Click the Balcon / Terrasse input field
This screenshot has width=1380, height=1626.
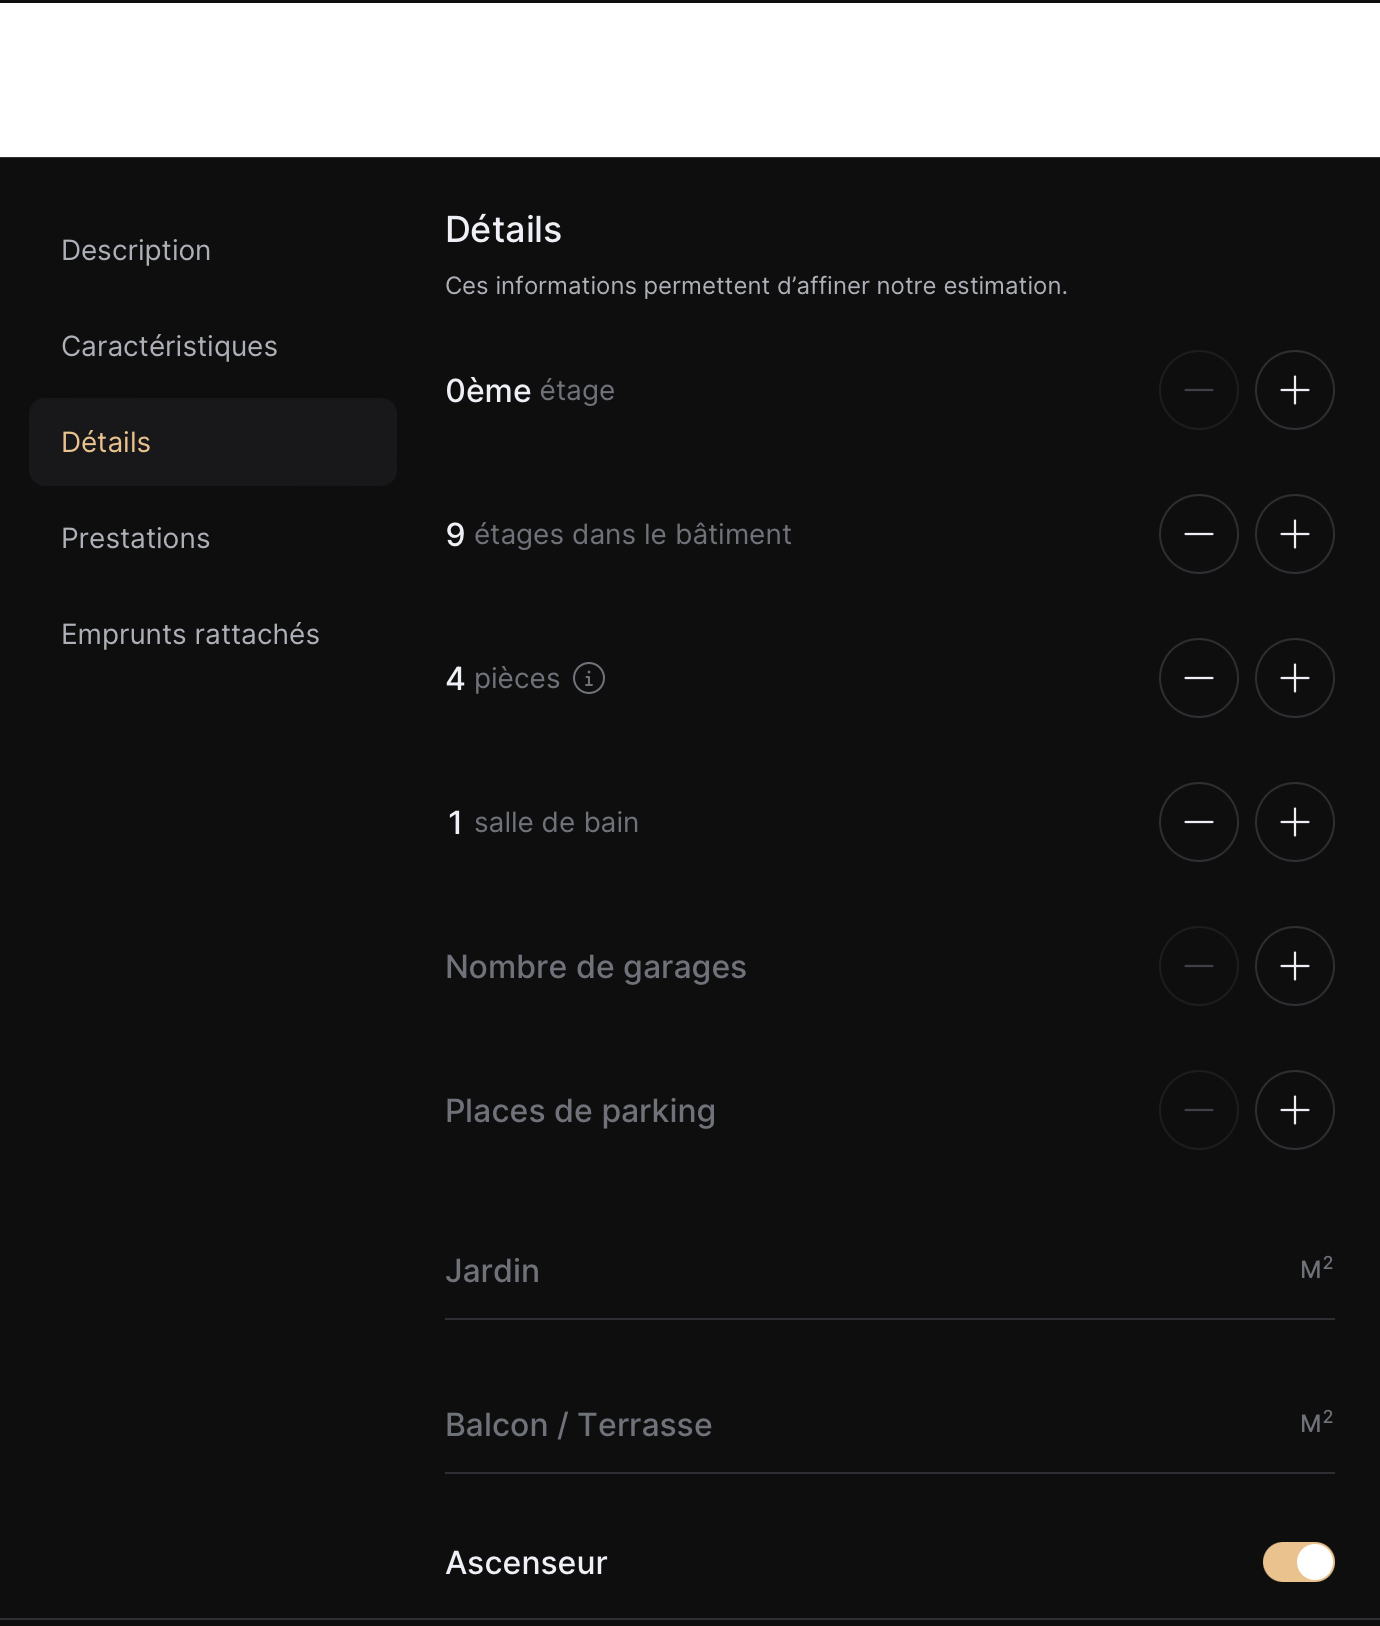pos(860,1425)
